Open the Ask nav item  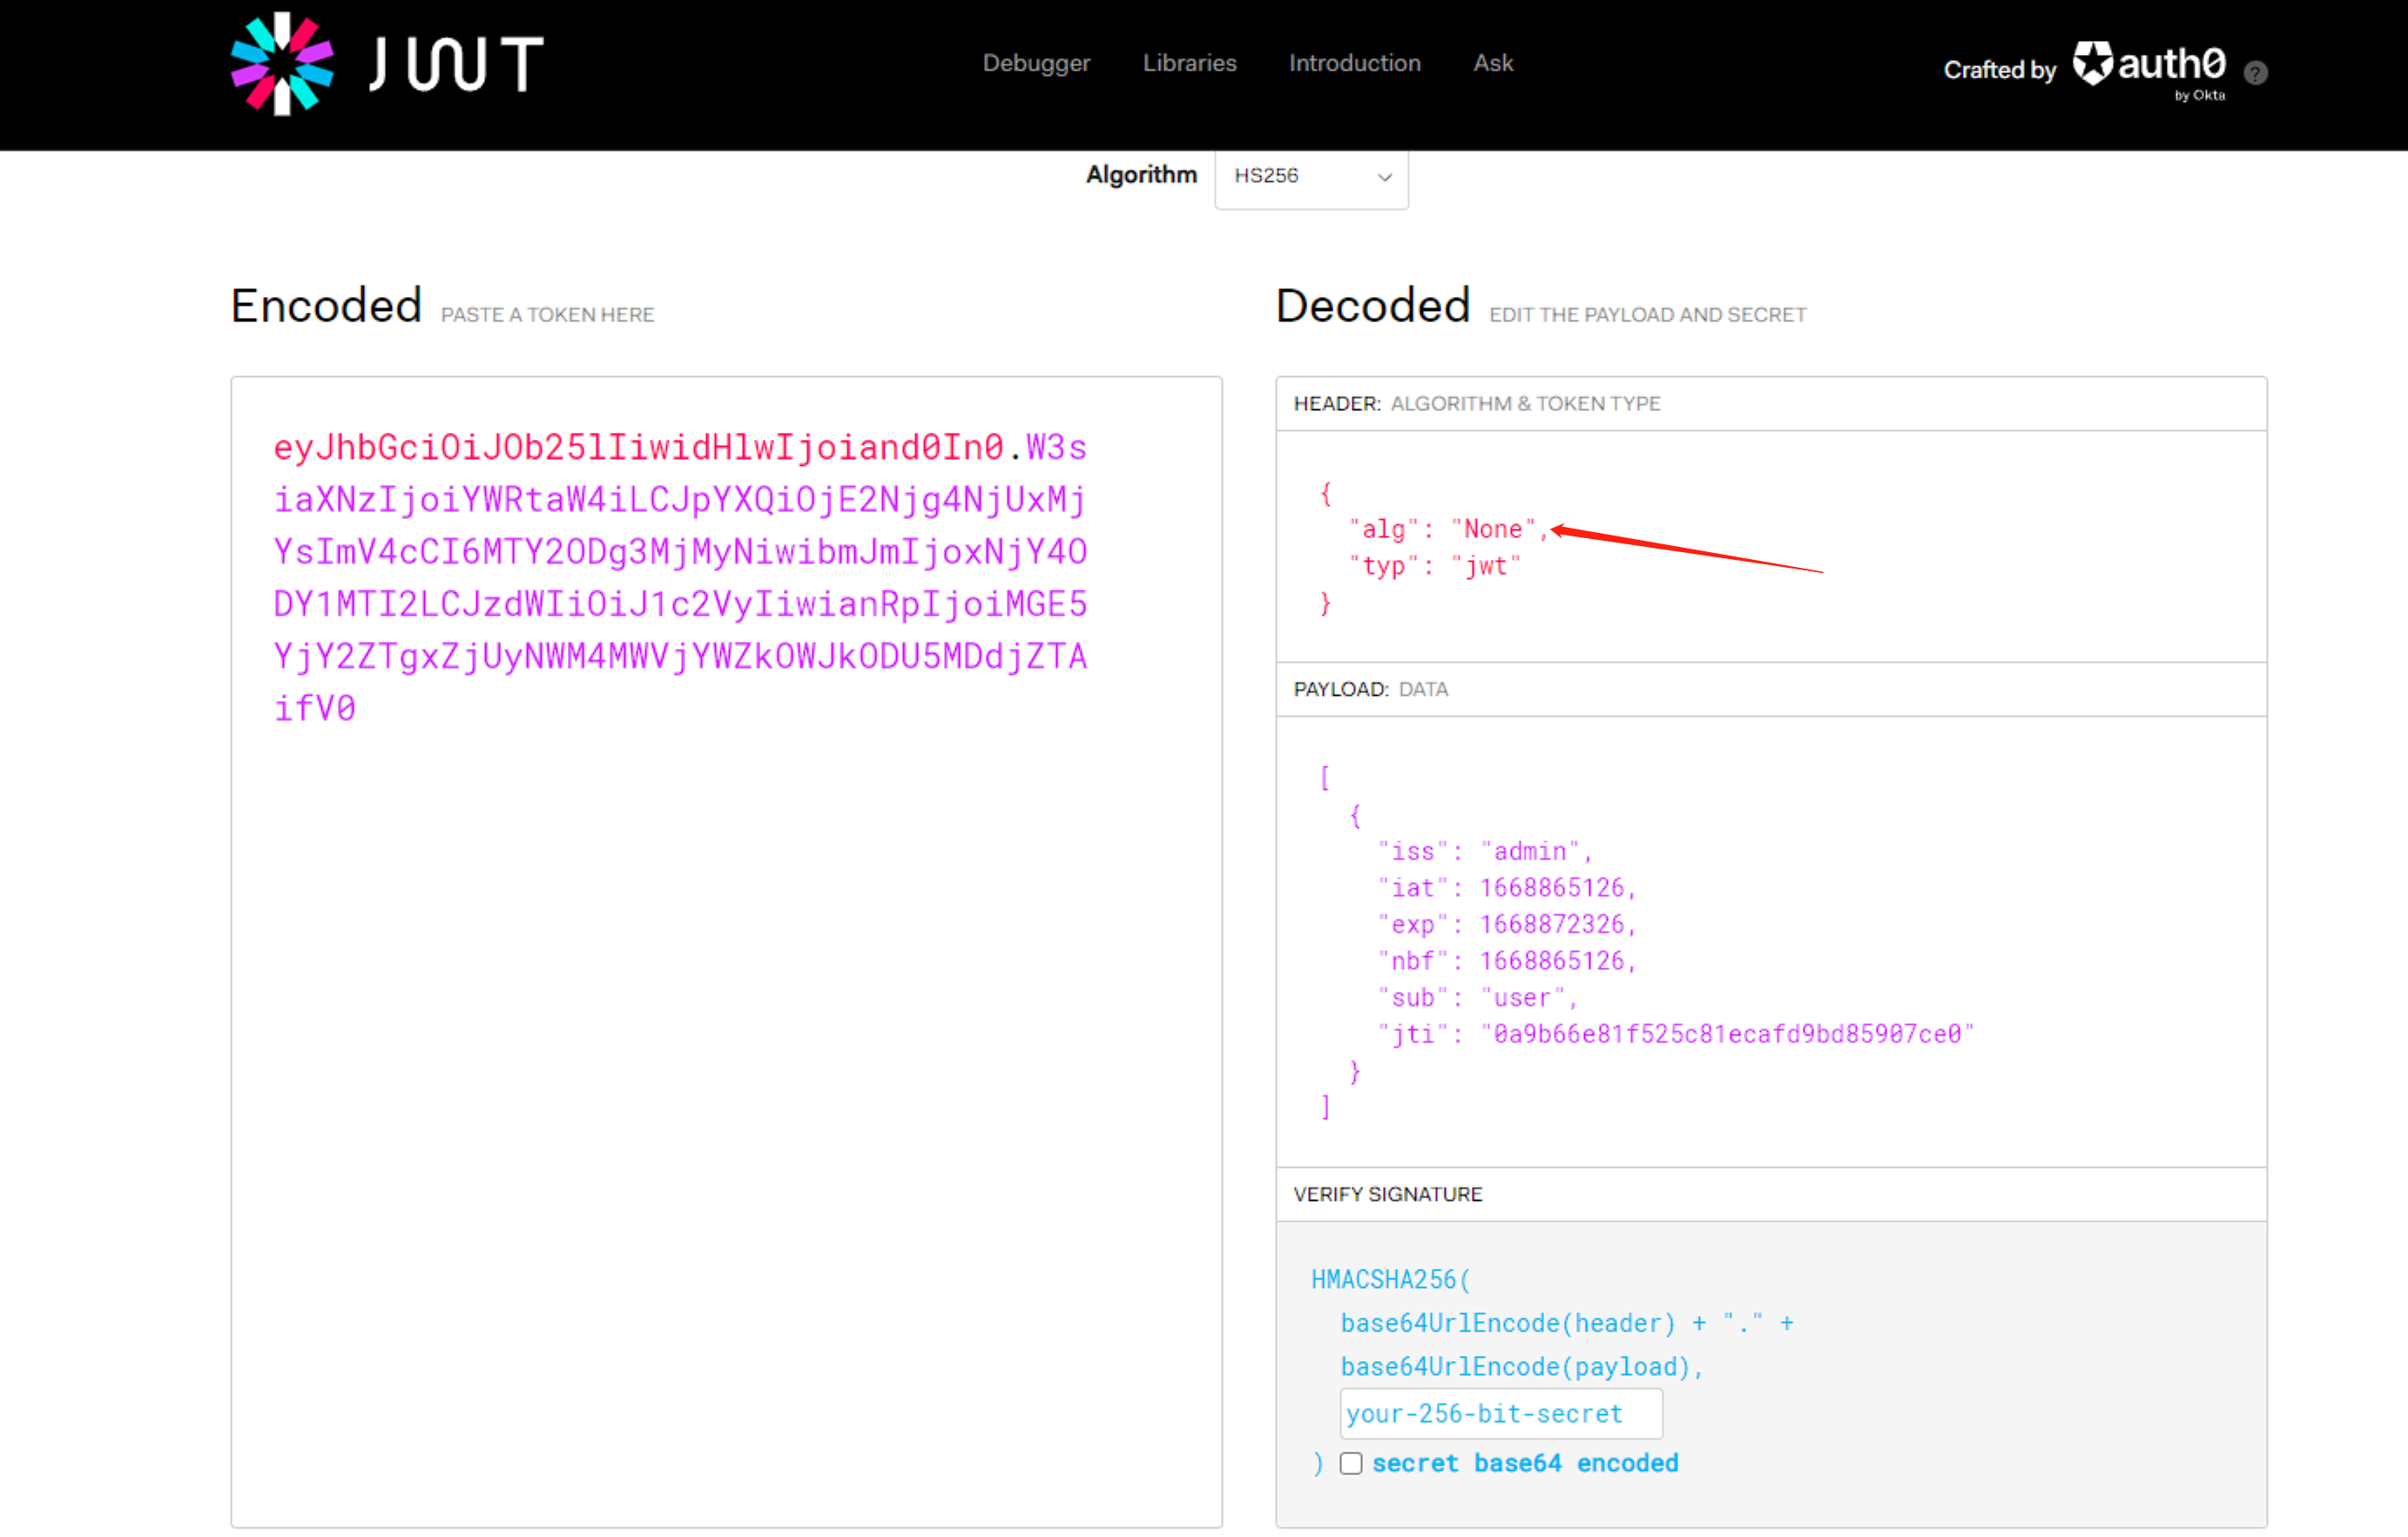click(1492, 63)
